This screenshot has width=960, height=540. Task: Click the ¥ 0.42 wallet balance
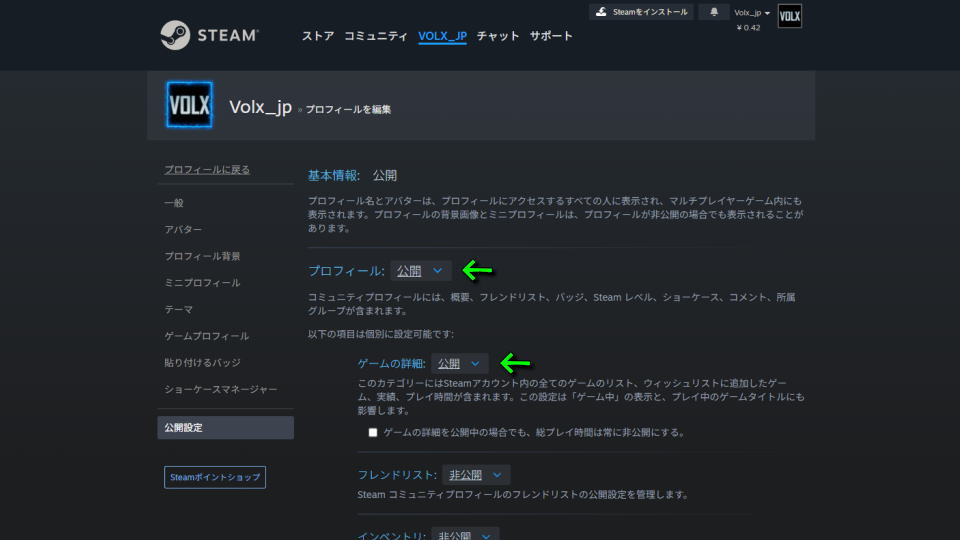748,28
